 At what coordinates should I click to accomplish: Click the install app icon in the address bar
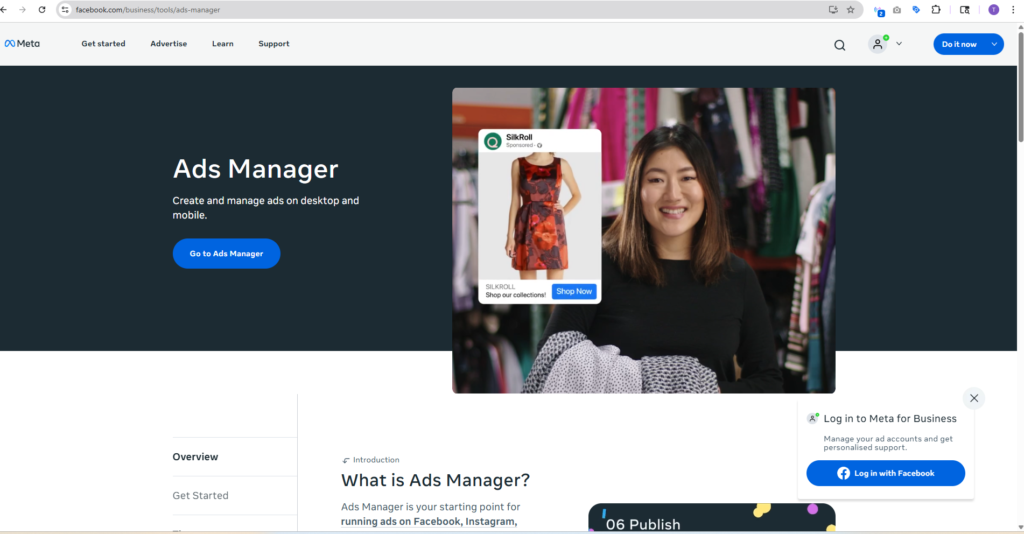tap(833, 10)
